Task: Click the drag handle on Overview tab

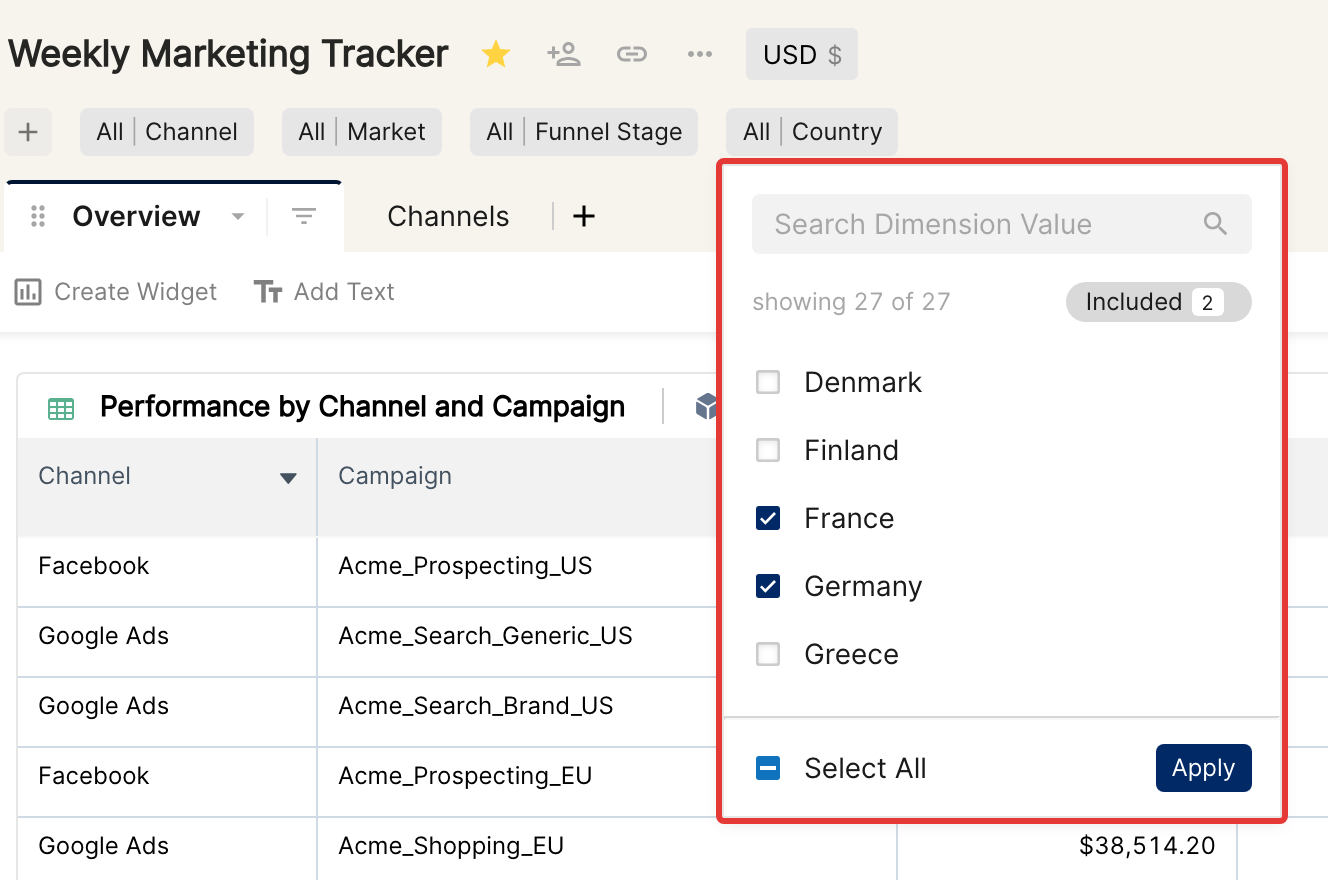Action: [39, 216]
